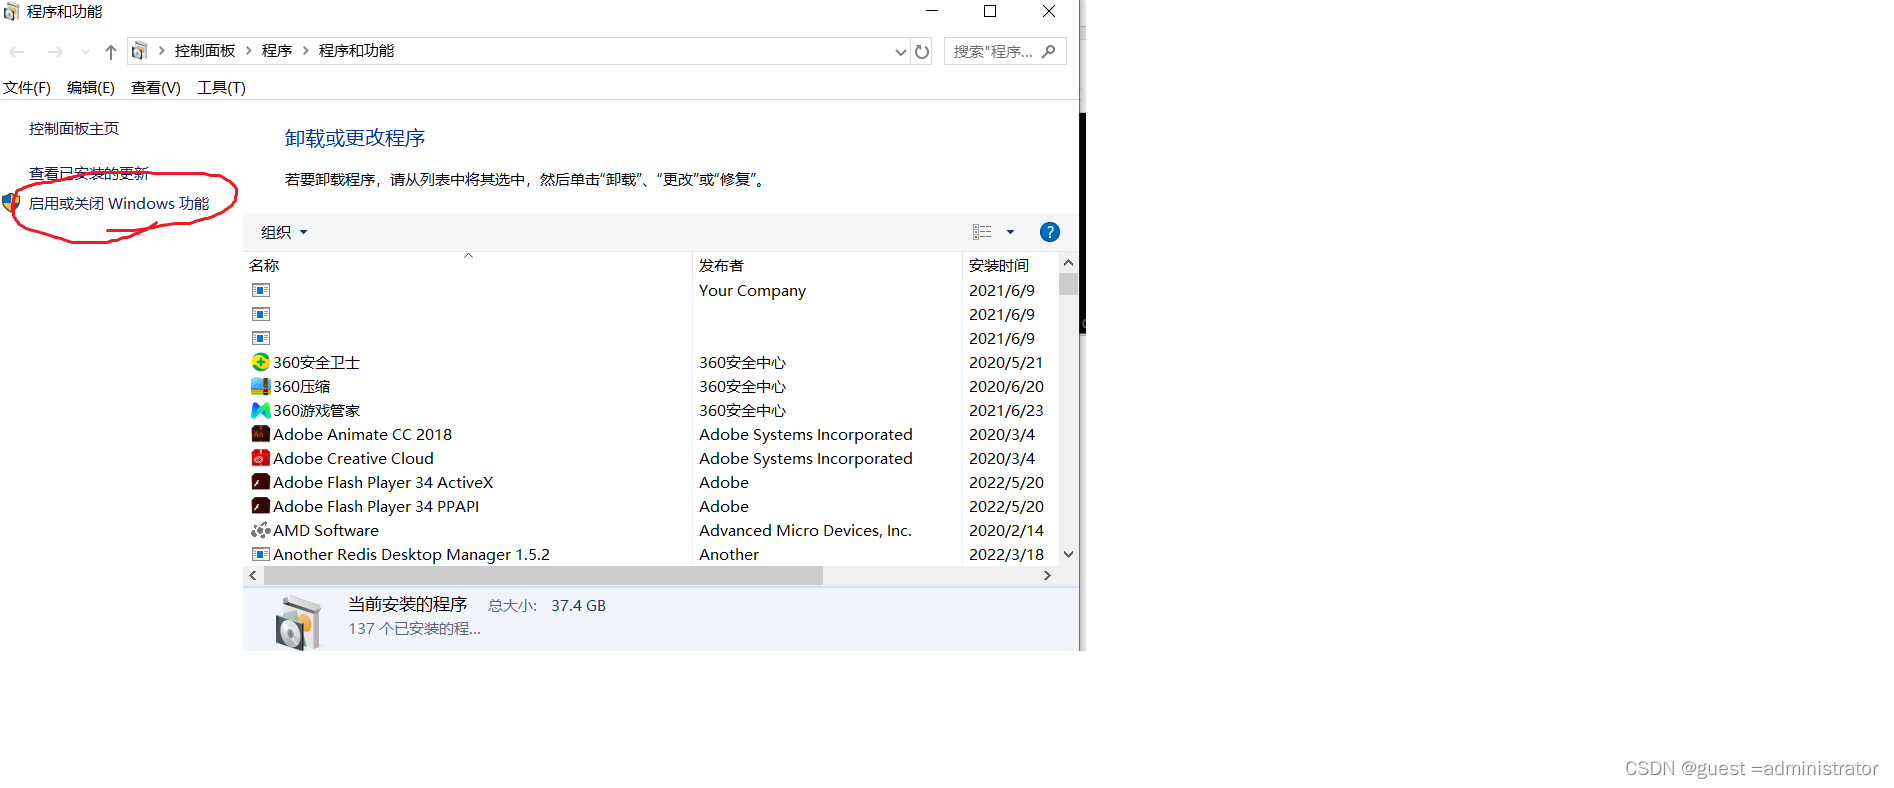Select AMD Software program name
The width and height of the screenshot is (1894, 788).
(326, 530)
